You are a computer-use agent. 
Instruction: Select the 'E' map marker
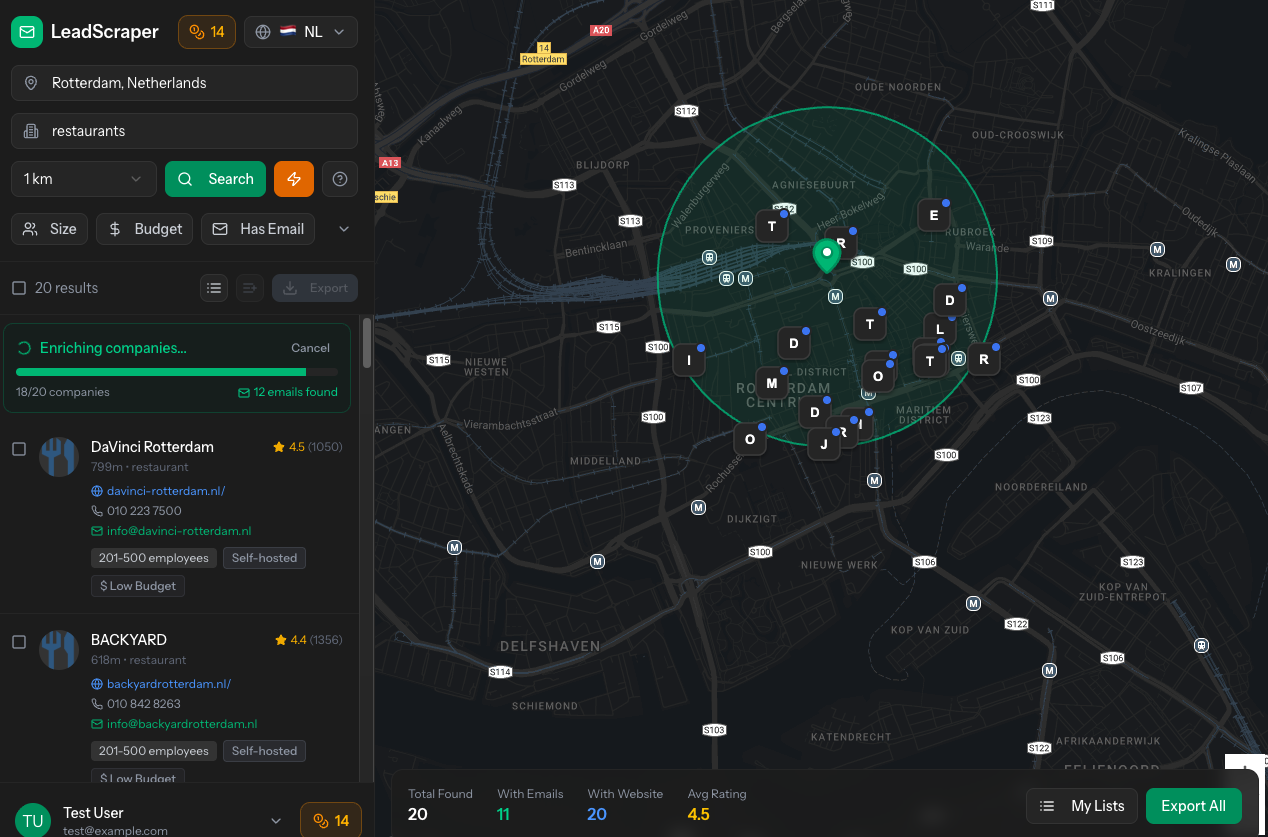[934, 215]
